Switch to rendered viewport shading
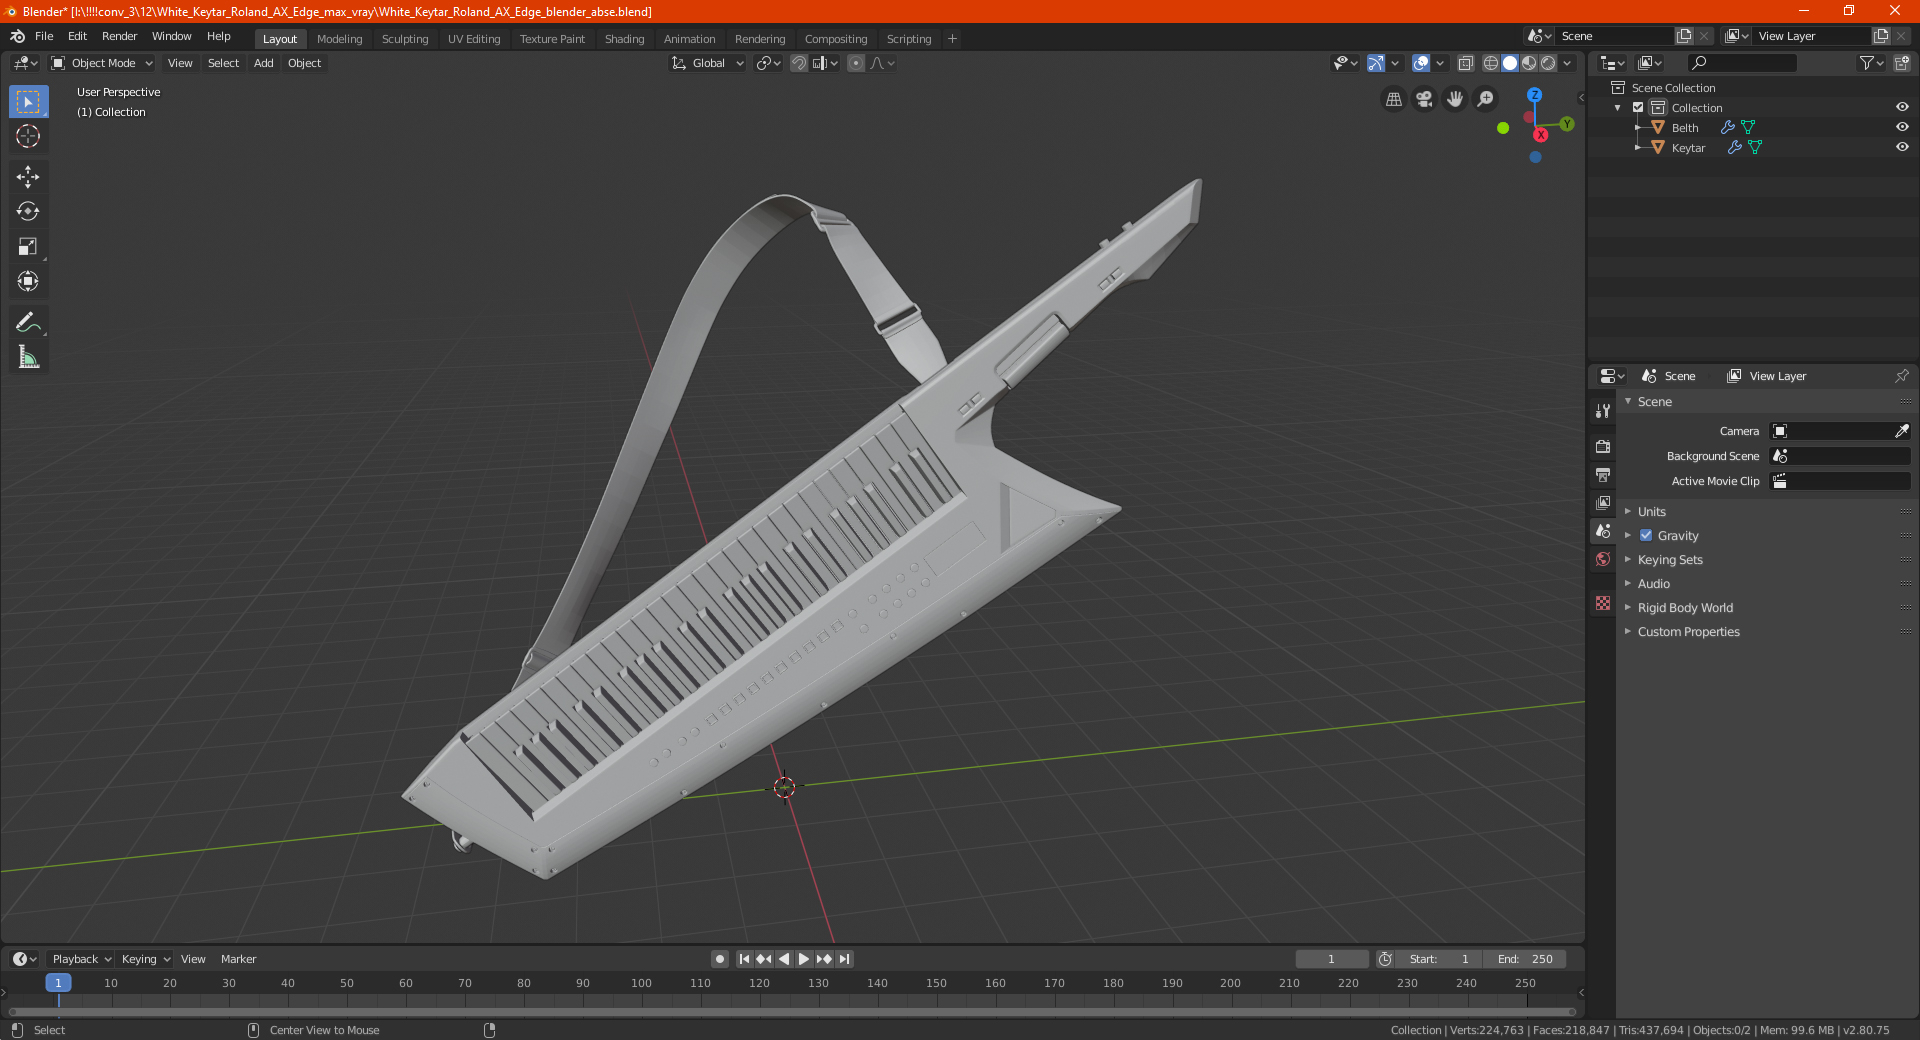 point(1548,63)
